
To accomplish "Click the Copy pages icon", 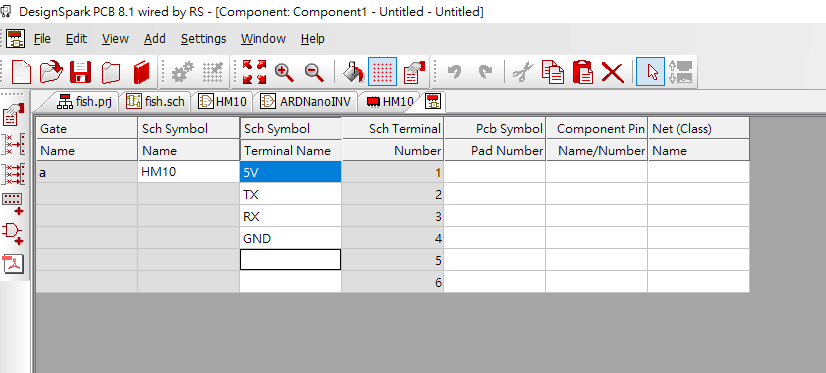I will point(553,72).
